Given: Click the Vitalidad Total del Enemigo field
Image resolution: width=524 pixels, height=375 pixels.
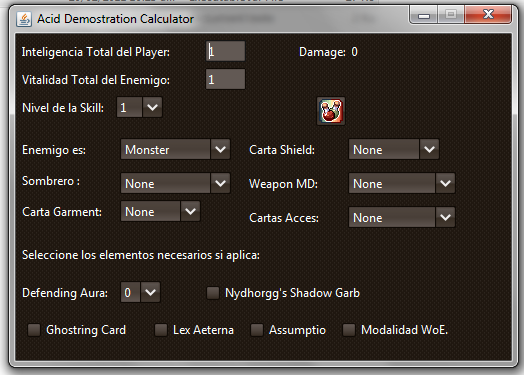Looking at the screenshot, I should [225, 79].
